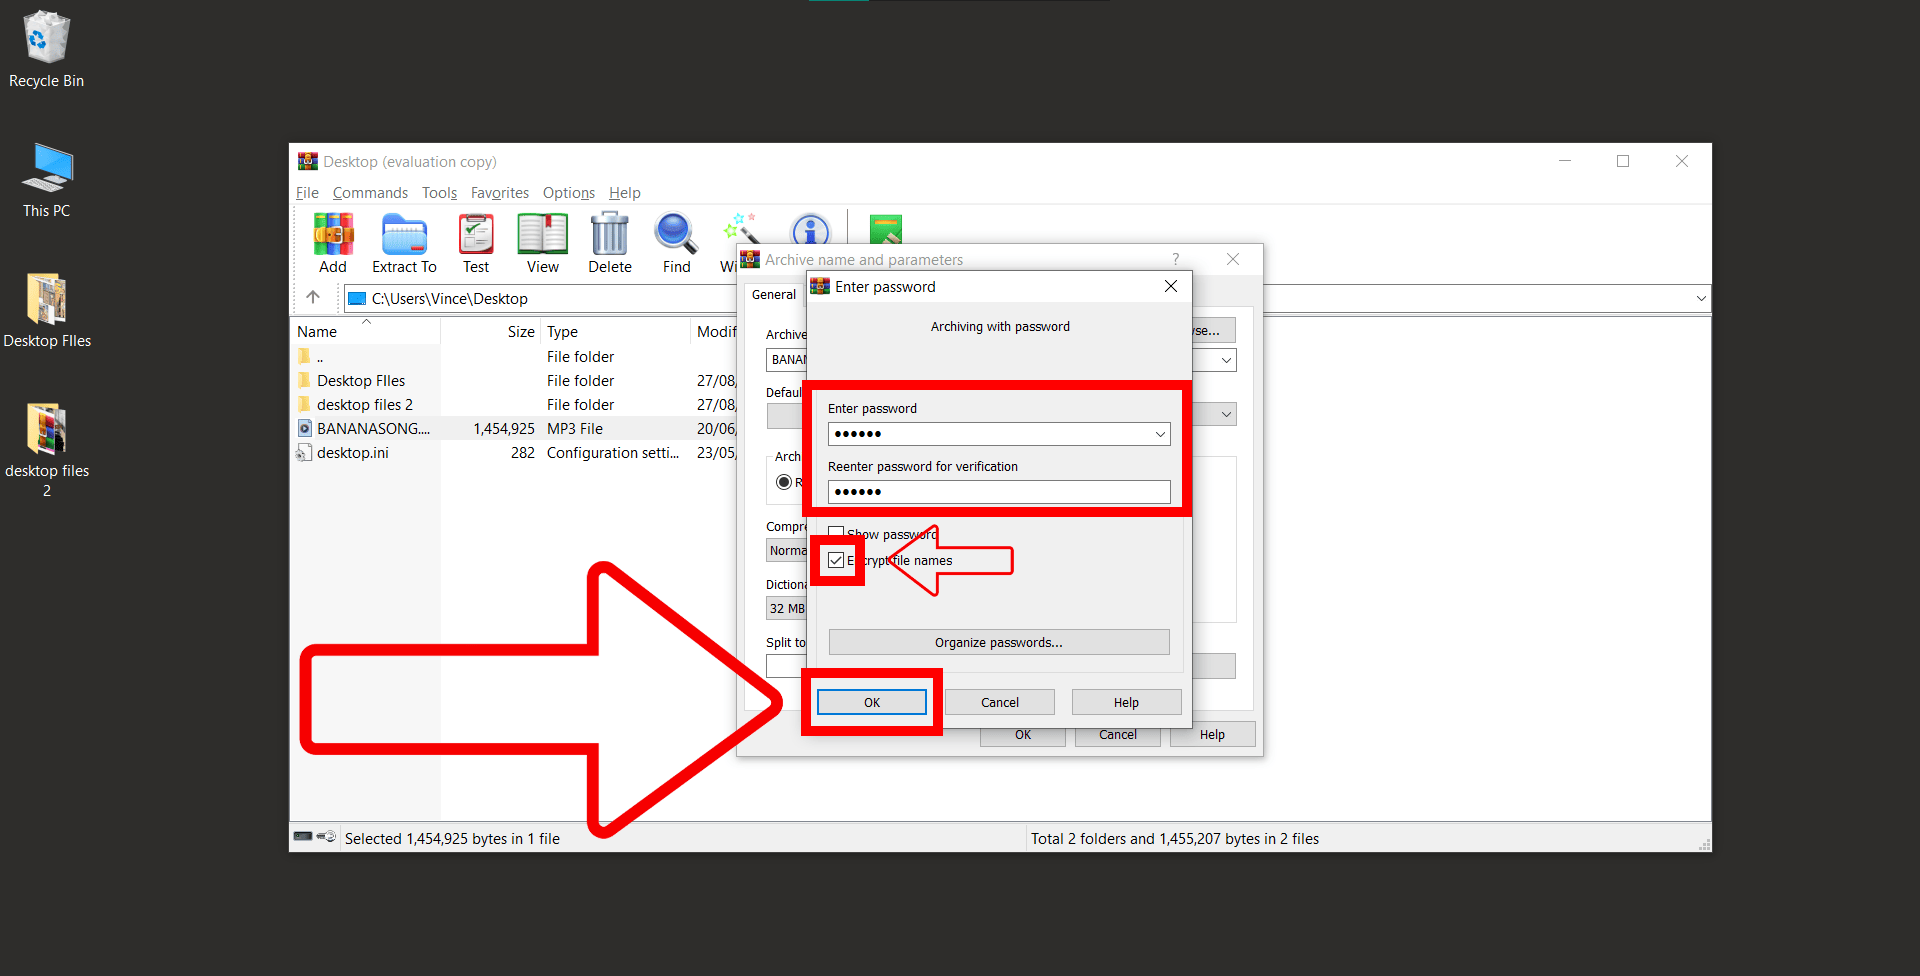This screenshot has width=1920, height=976.
Task: Select the Delete toolbar icon
Action: (609, 240)
